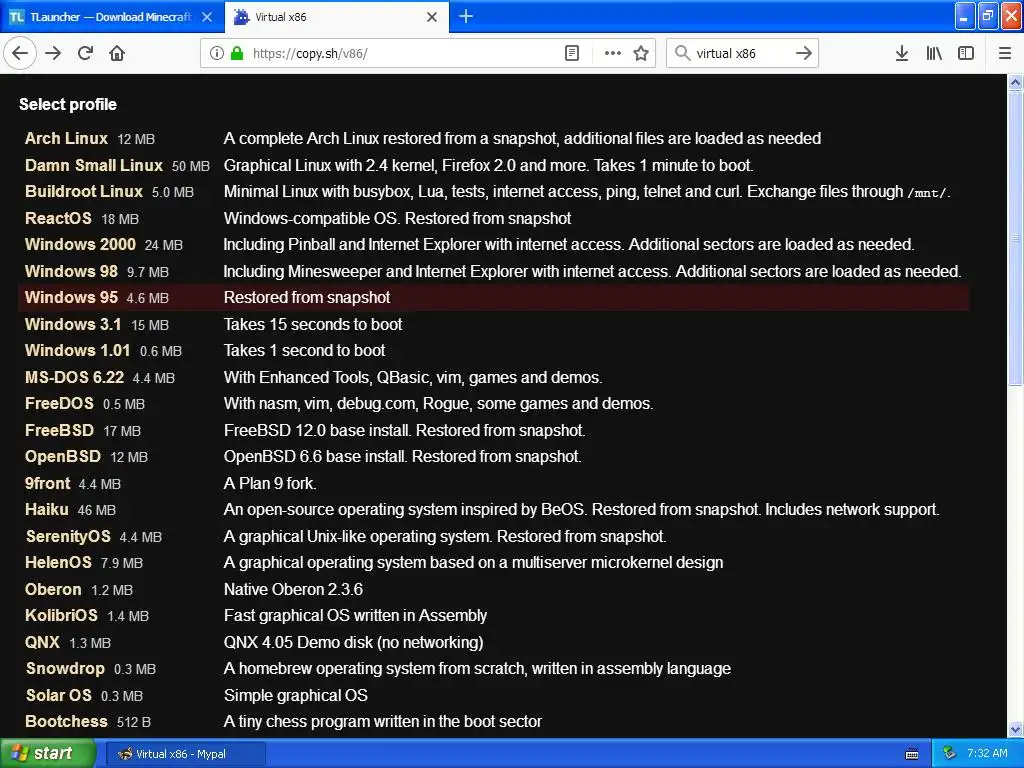
Task: Launch Damn Small Linux profile
Action: 93,165
